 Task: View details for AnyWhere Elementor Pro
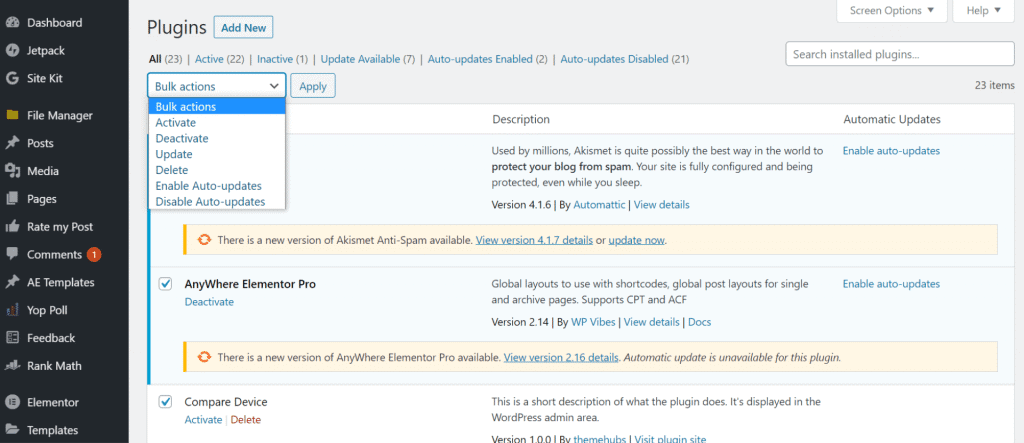click(652, 322)
